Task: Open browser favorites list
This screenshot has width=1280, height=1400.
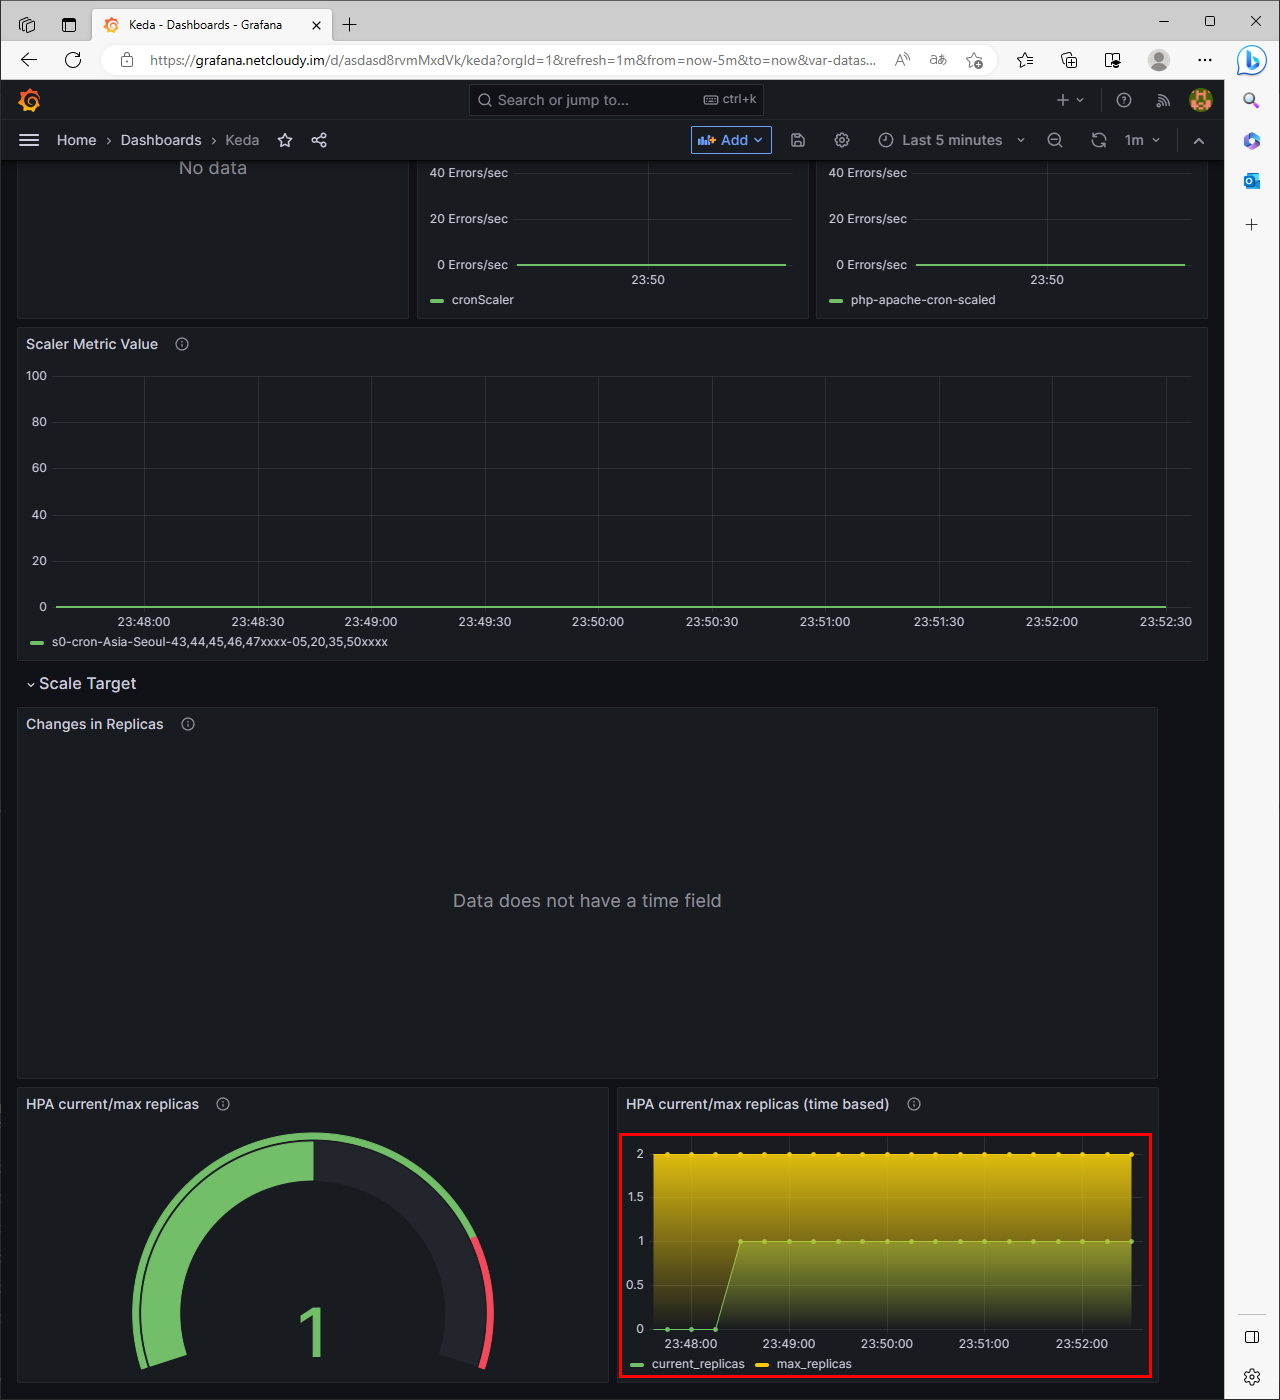Action: (x=1025, y=60)
